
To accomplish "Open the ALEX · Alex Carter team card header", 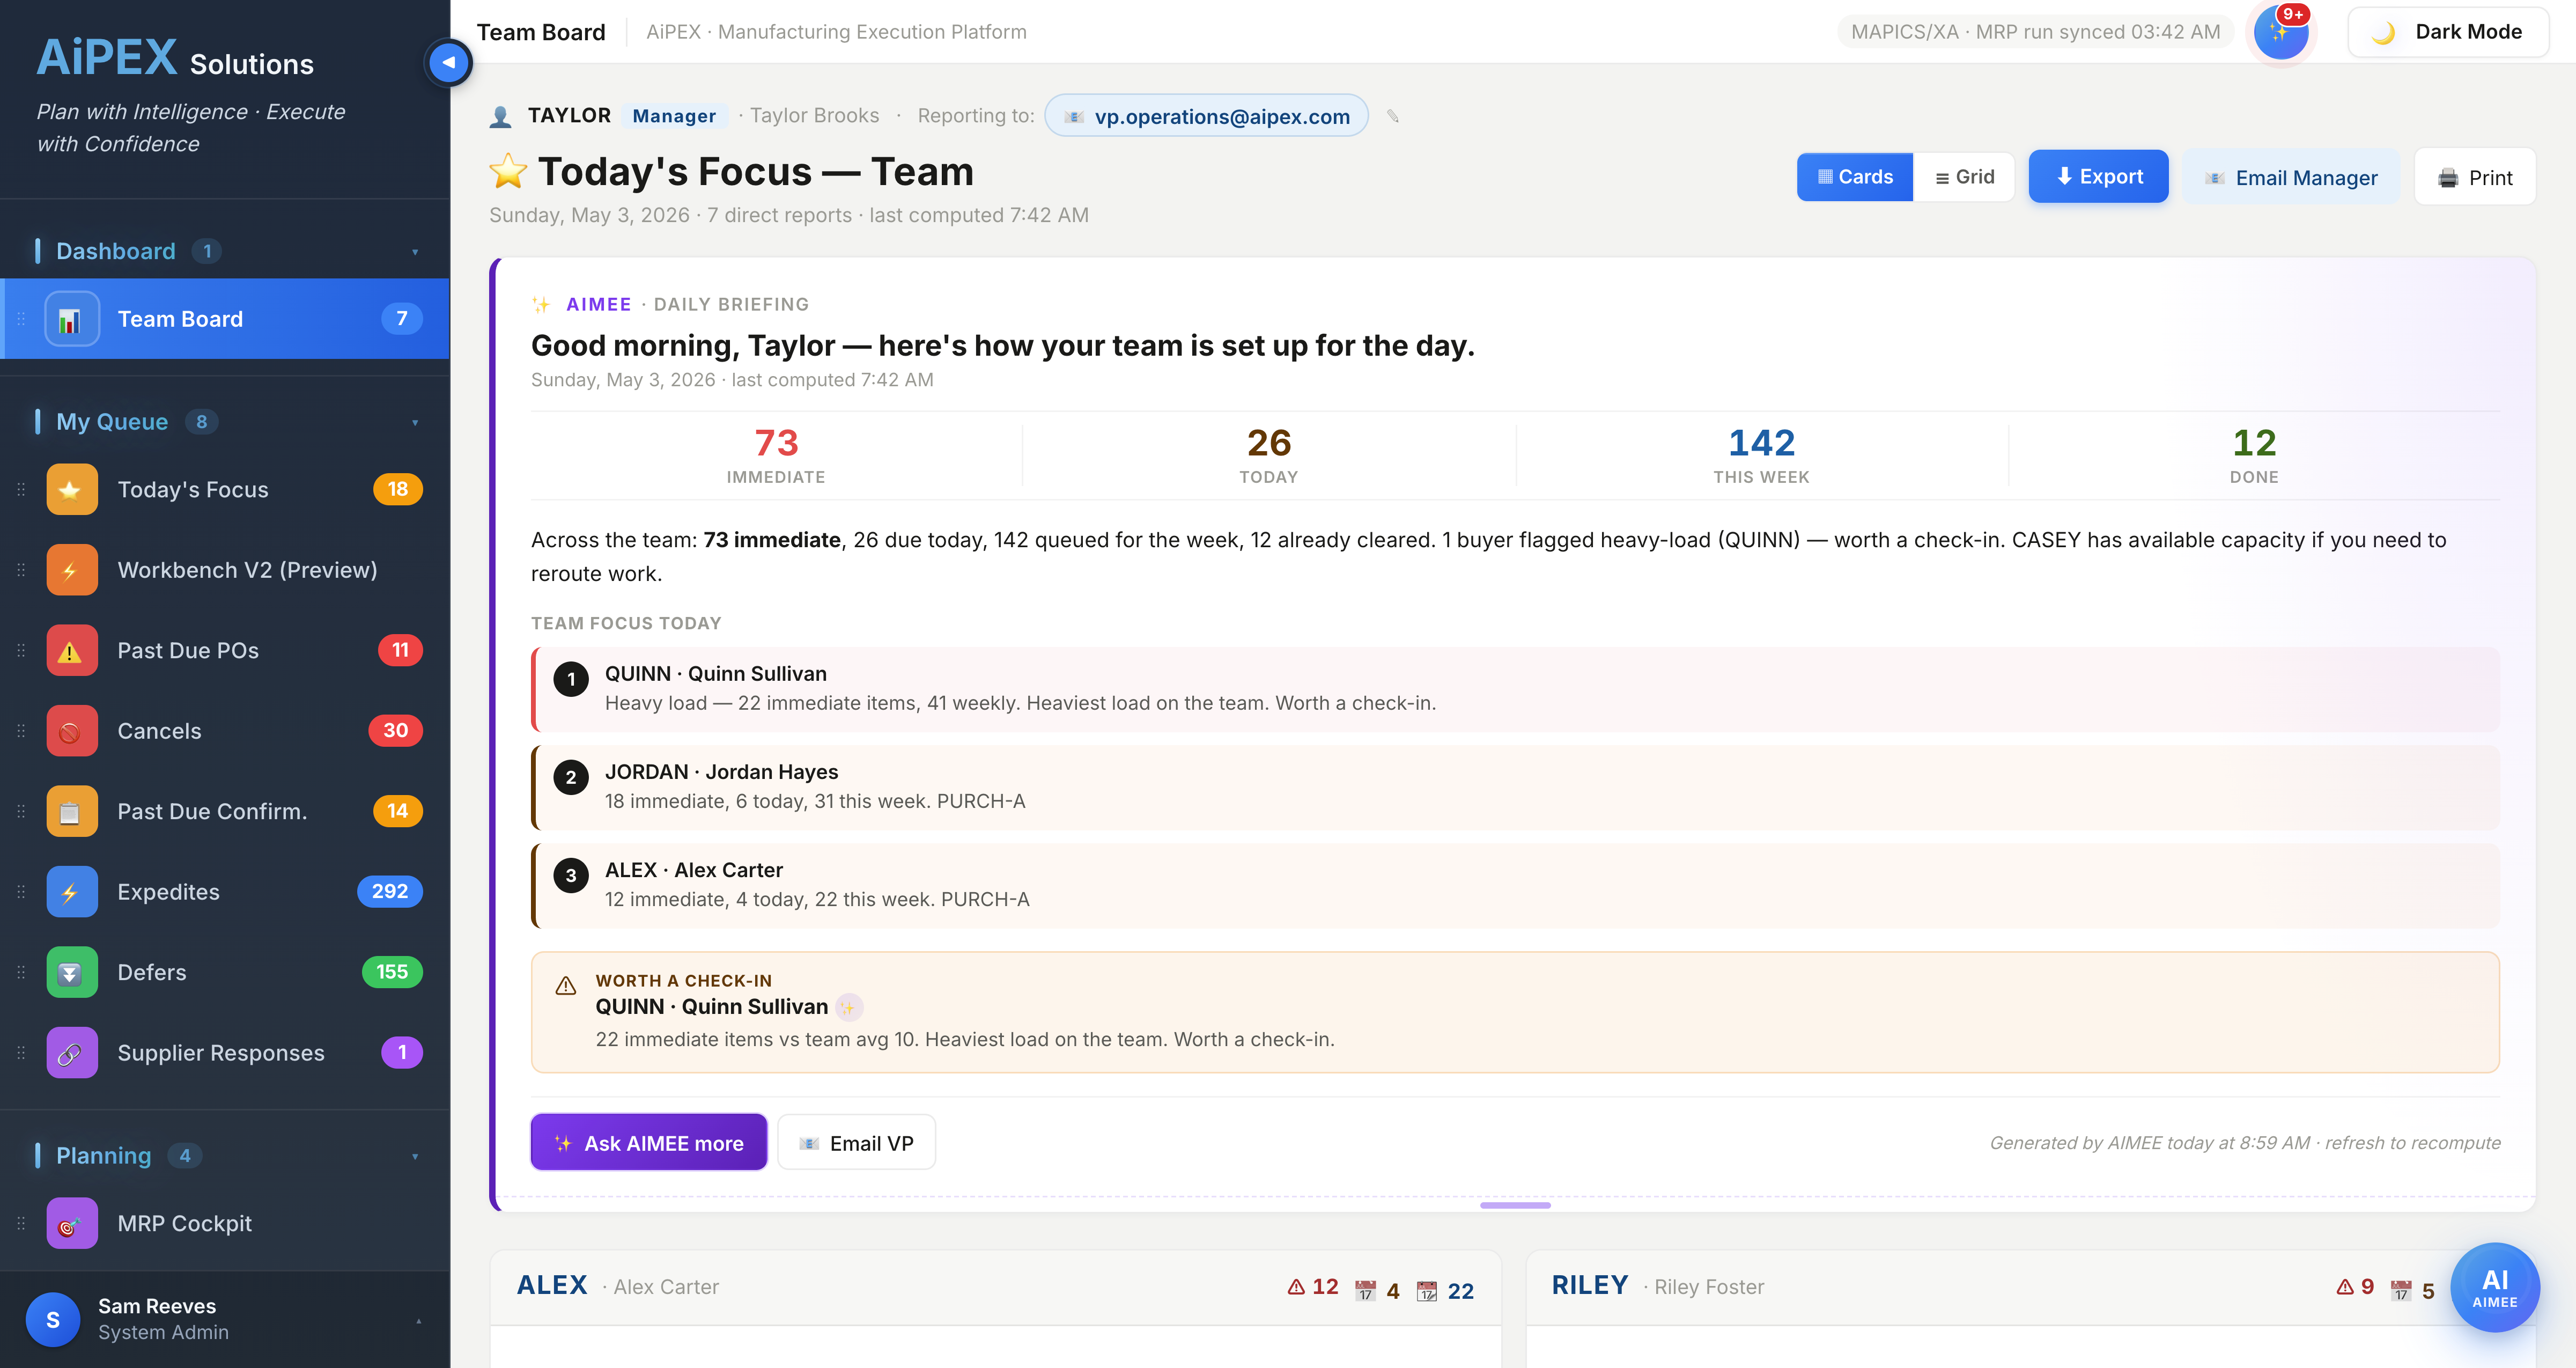I will pyautogui.click(x=996, y=1287).
